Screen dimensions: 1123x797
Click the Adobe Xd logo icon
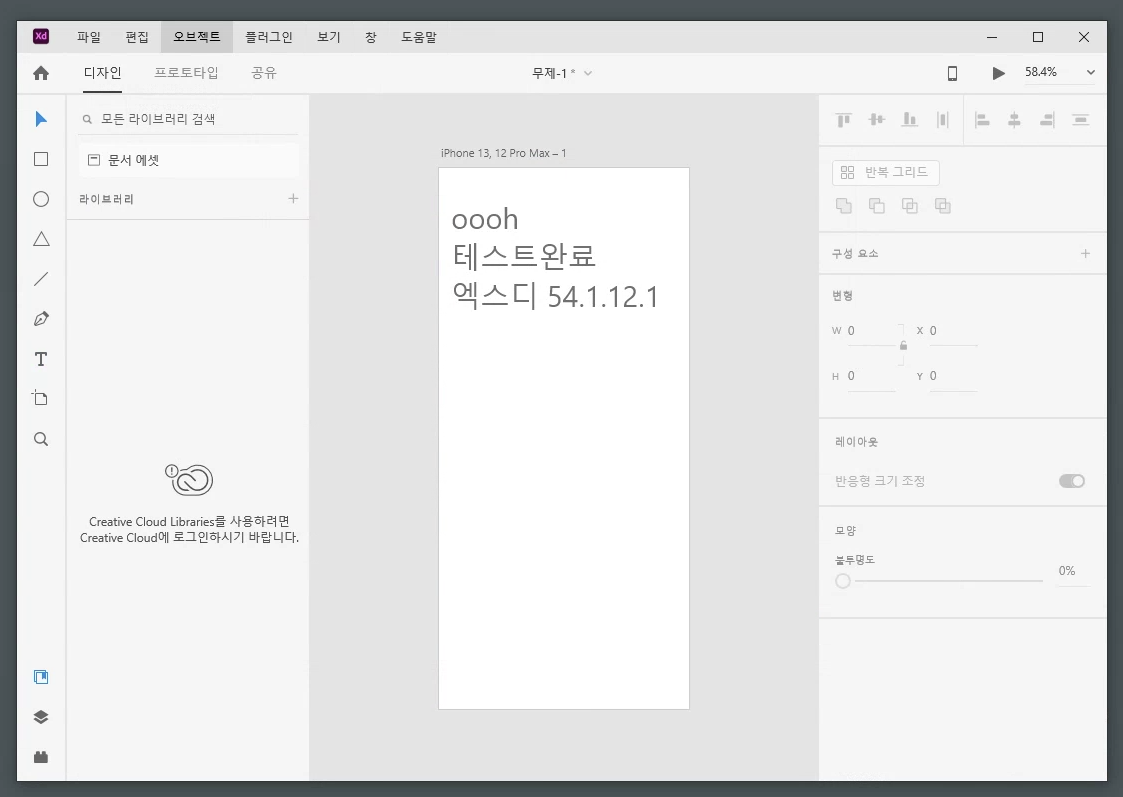pyautogui.click(x=41, y=36)
